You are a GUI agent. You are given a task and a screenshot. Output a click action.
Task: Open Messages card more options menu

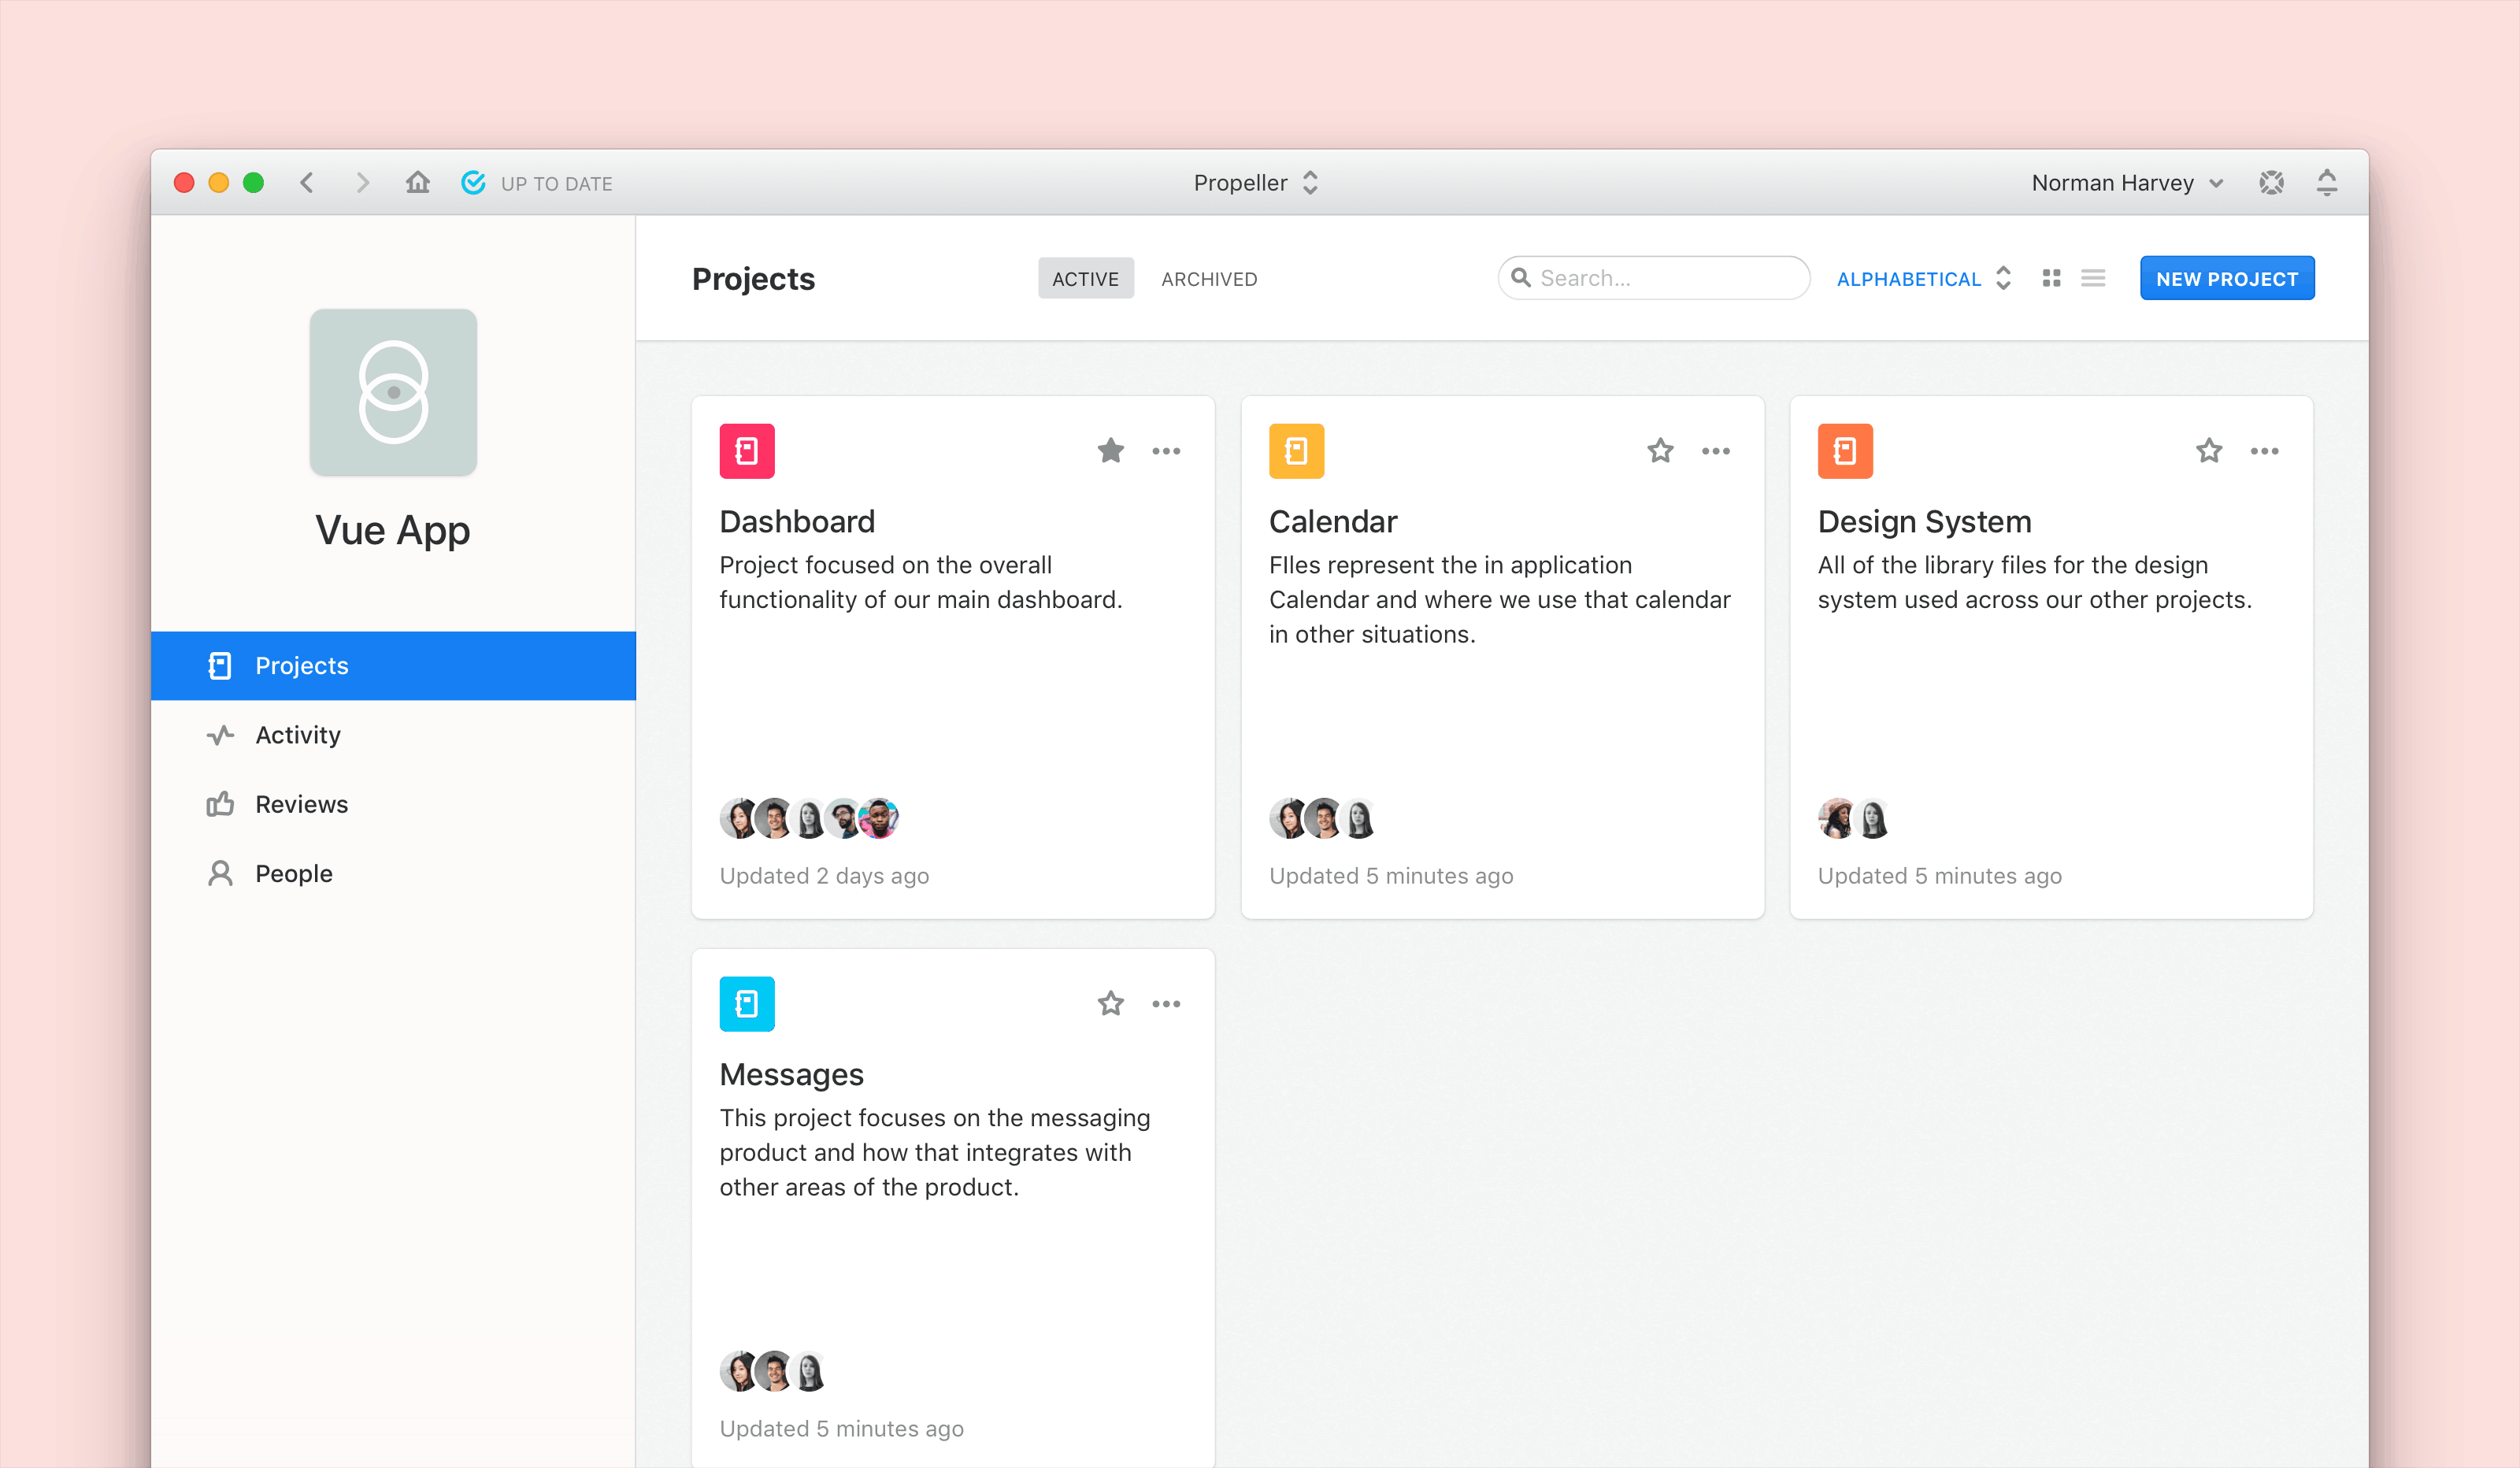[x=1166, y=1004]
